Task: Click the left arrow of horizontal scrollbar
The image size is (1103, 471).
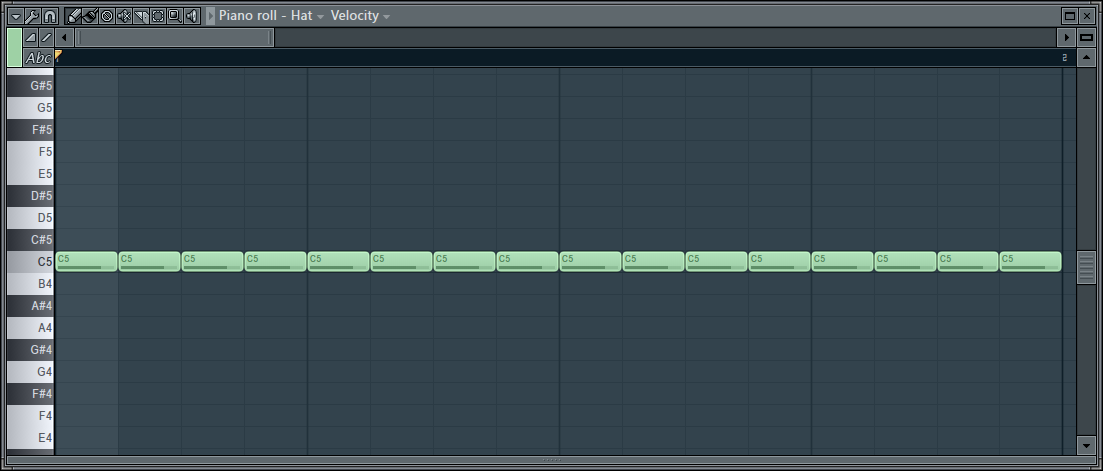Action: (x=65, y=37)
